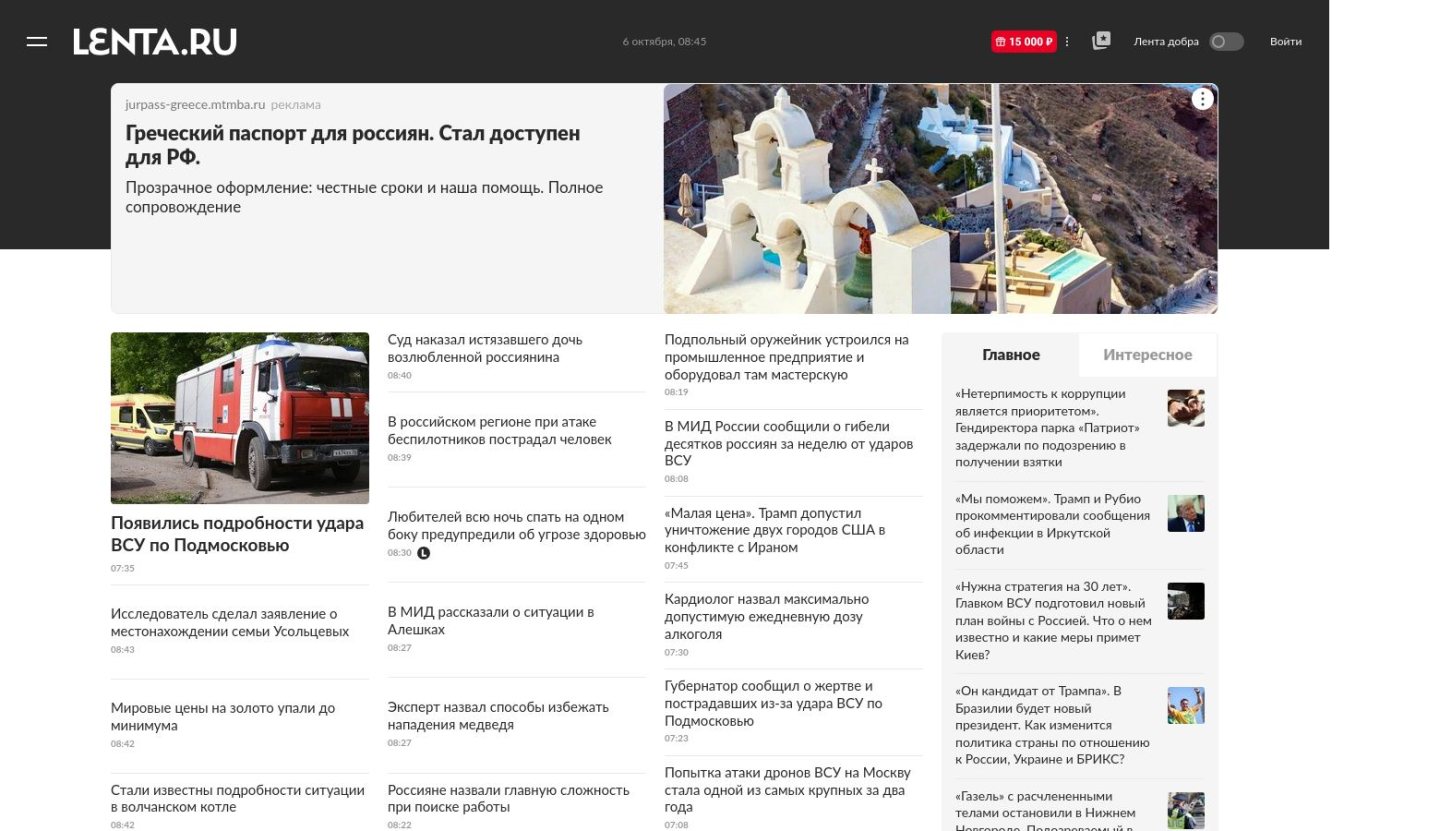This screenshot has height=831, width=1440.
Task: Switch to the Интересное tab
Action: pos(1148,355)
